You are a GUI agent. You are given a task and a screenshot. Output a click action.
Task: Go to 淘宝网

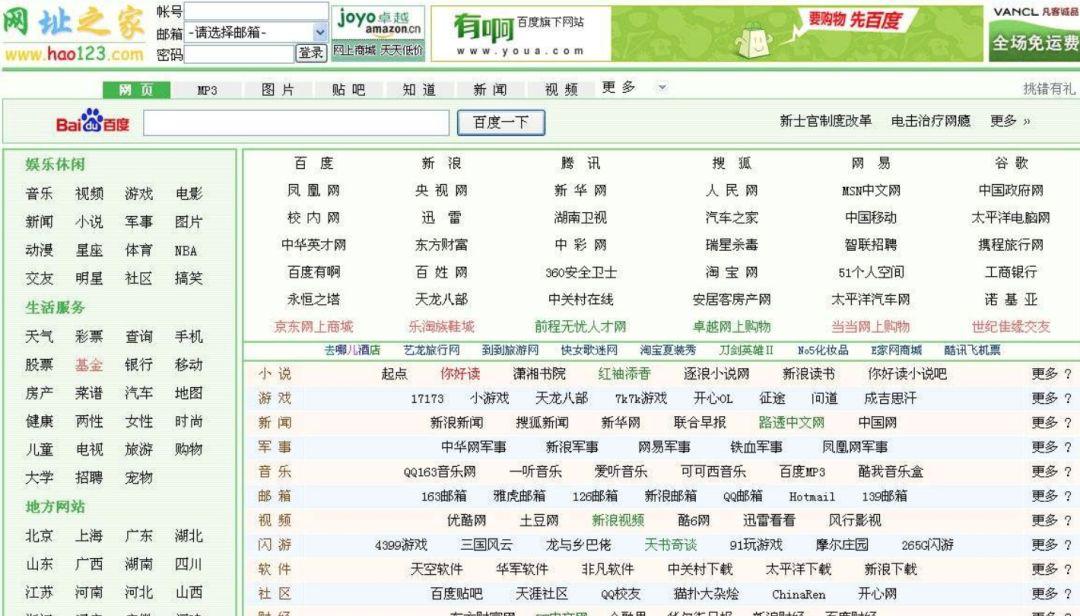pyautogui.click(x=731, y=272)
